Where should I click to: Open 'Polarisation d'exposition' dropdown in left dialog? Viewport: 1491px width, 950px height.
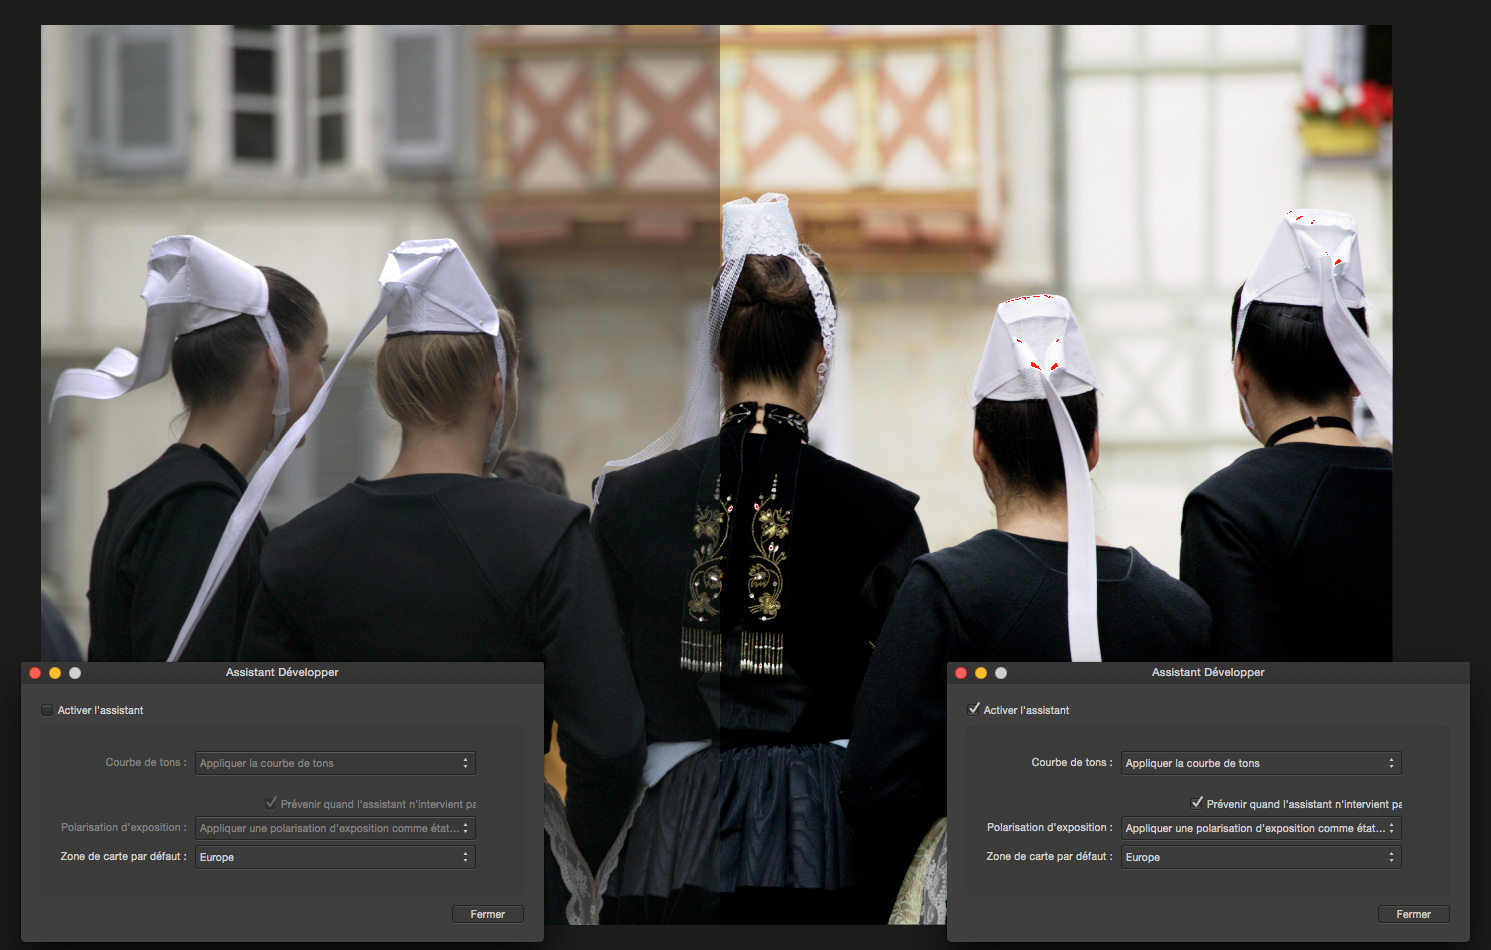tap(335, 828)
